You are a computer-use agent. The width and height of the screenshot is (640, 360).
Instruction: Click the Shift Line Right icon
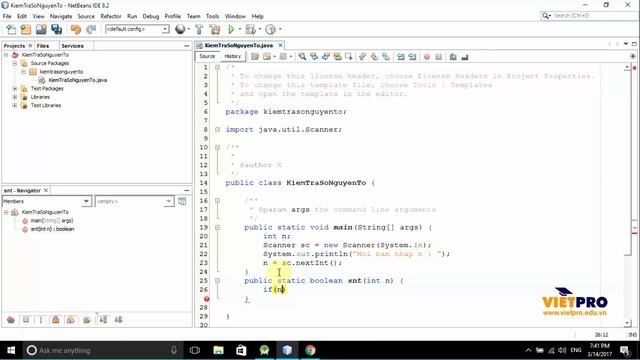pos(412,57)
